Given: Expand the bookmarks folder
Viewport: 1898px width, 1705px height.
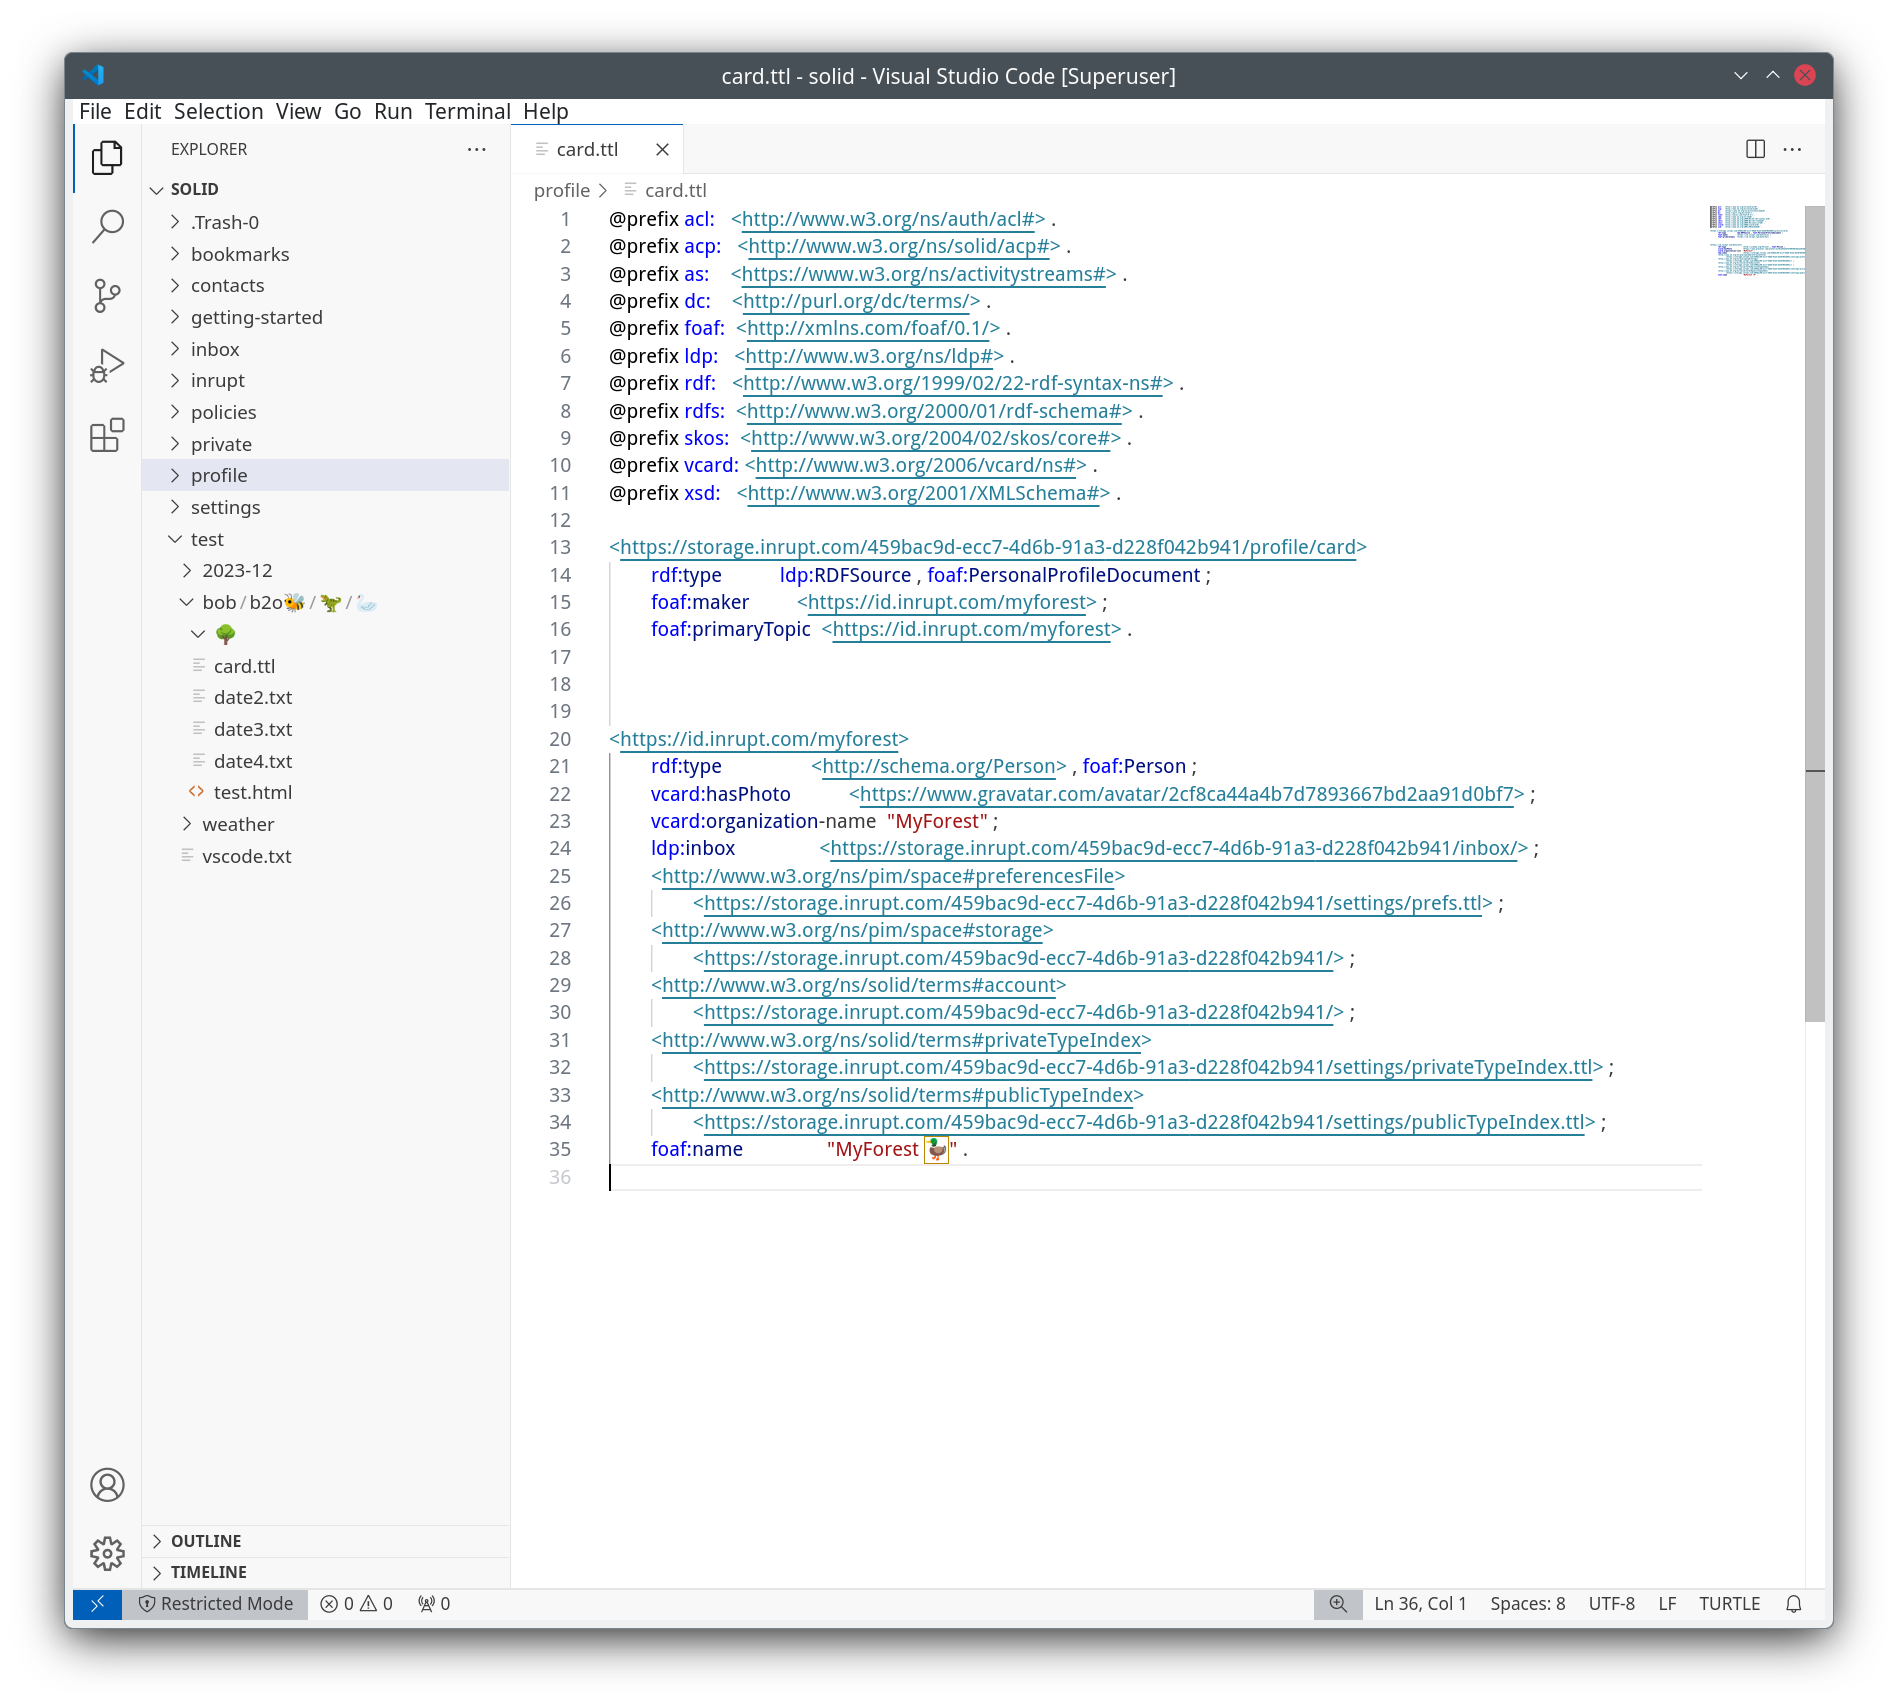Looking at the screenshot, I should pos(326,254).
